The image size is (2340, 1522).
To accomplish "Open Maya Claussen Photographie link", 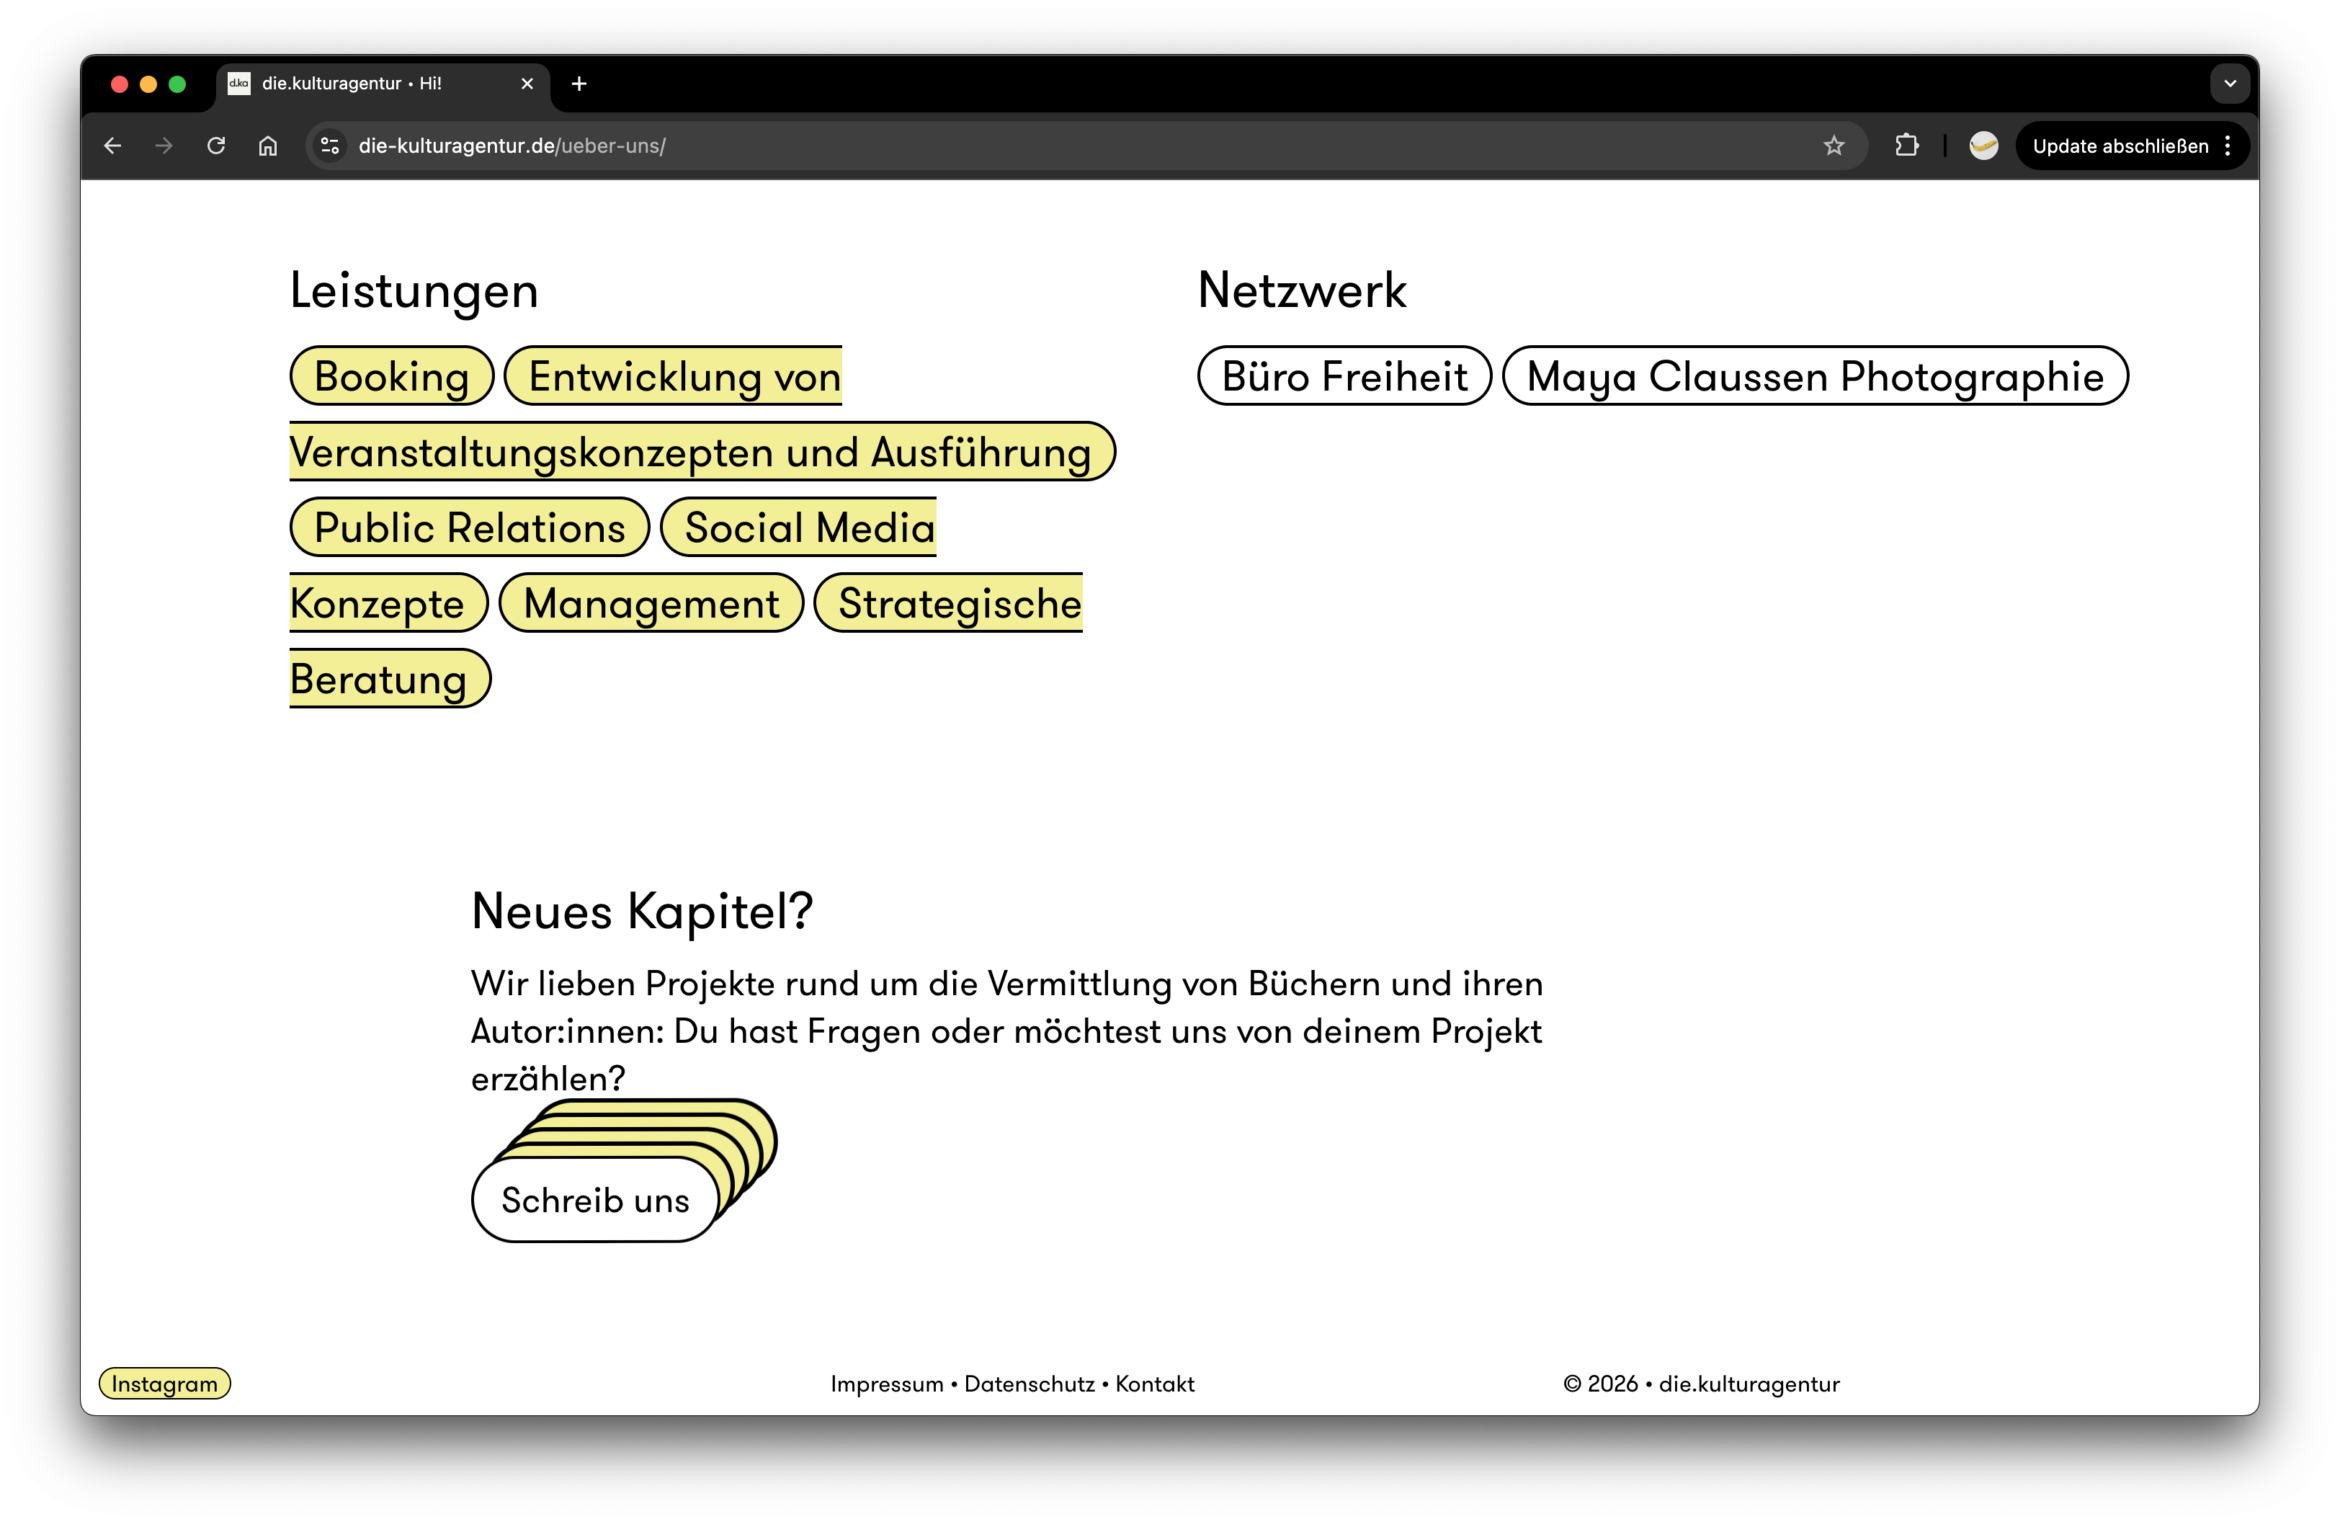I will [x=1814, y=377].
